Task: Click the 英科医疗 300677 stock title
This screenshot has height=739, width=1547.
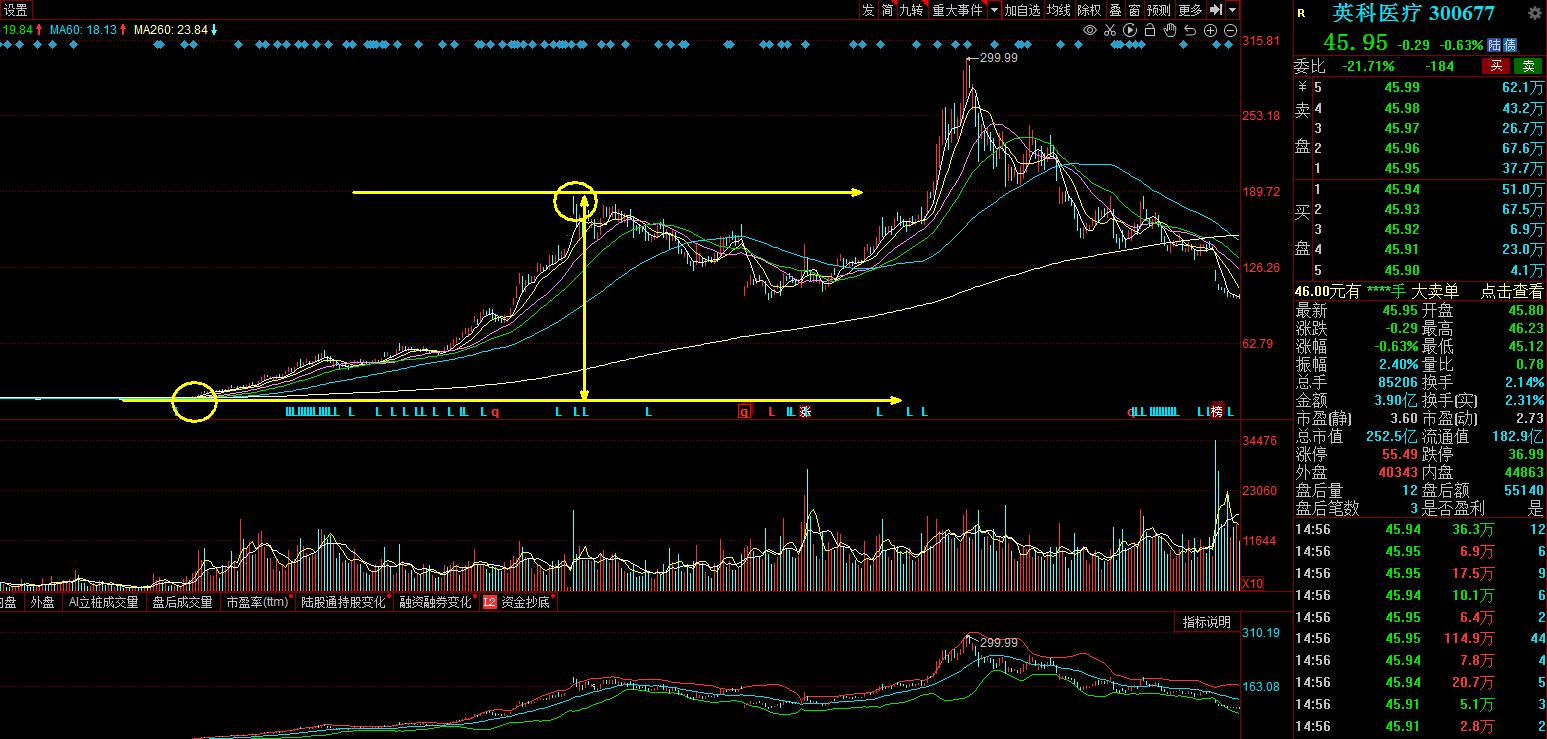Action: [1413, 13]
